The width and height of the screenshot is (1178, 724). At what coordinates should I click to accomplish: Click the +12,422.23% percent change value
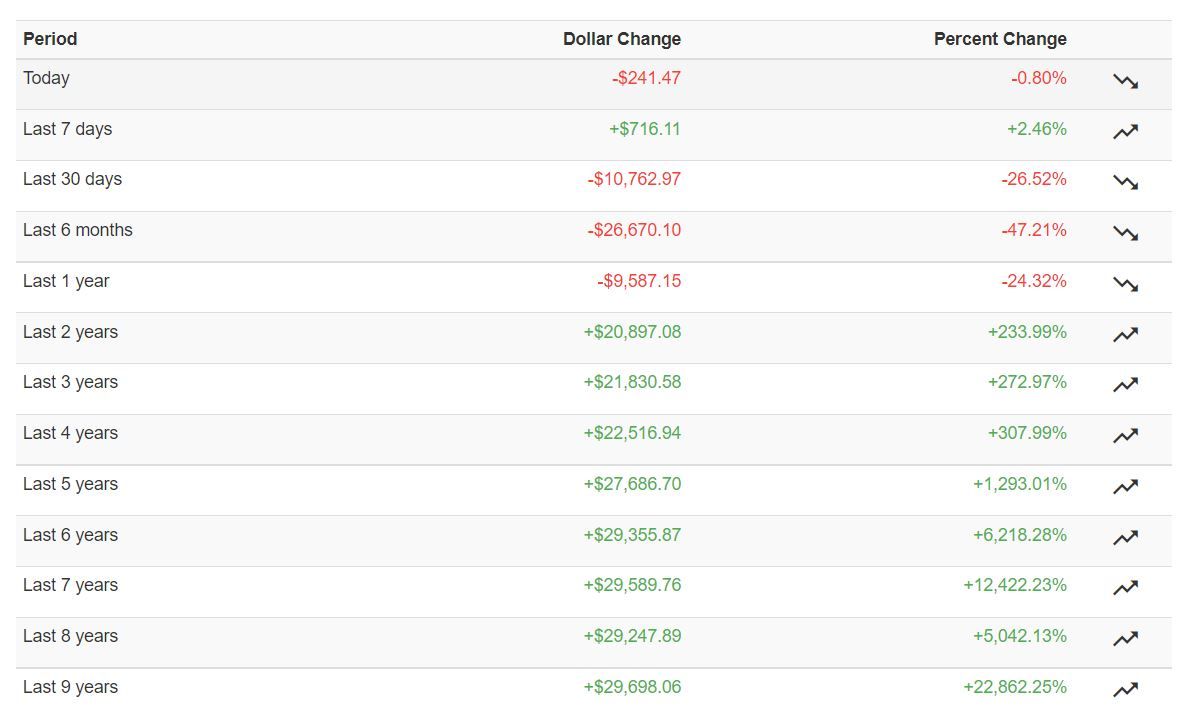point(1015,585)
